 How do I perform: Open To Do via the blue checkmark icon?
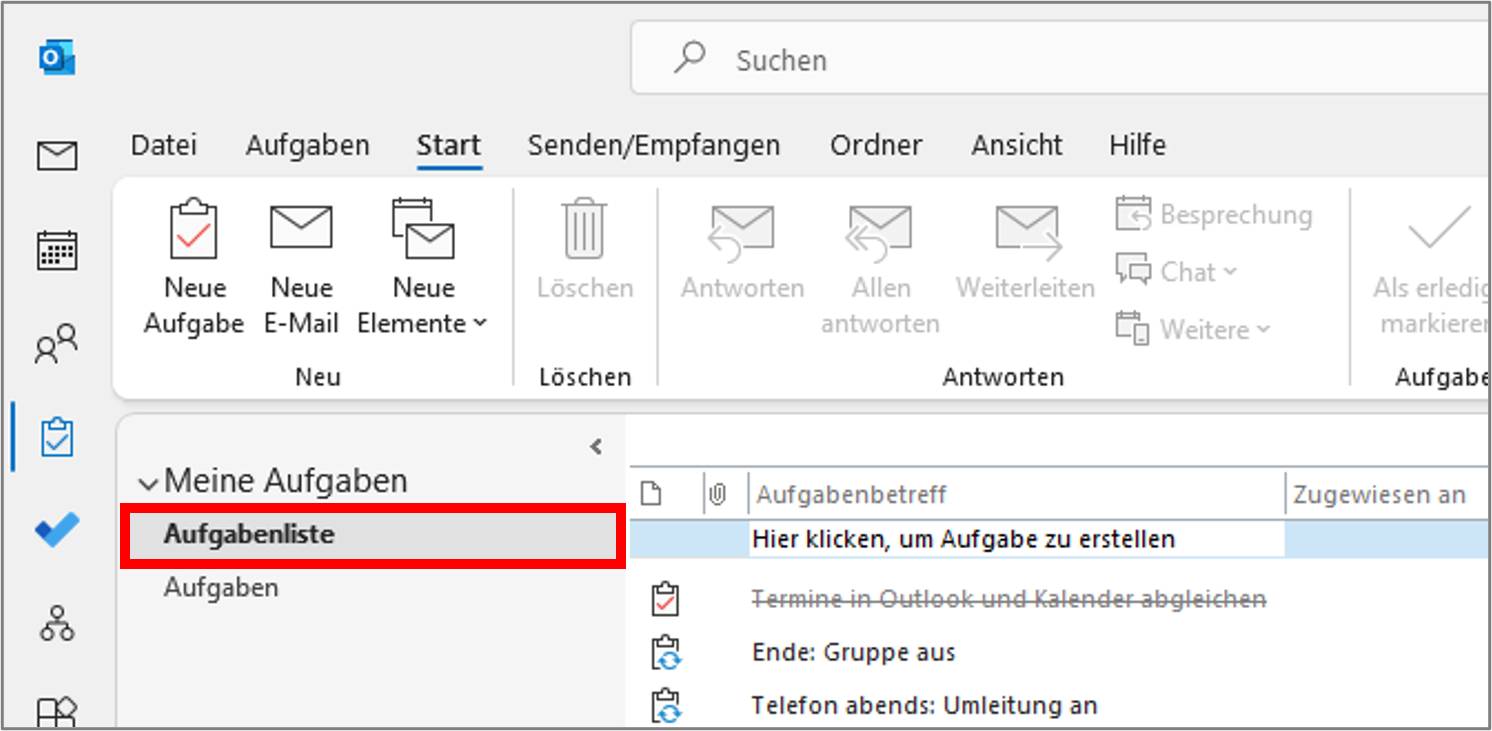click(x=57, y=530)
